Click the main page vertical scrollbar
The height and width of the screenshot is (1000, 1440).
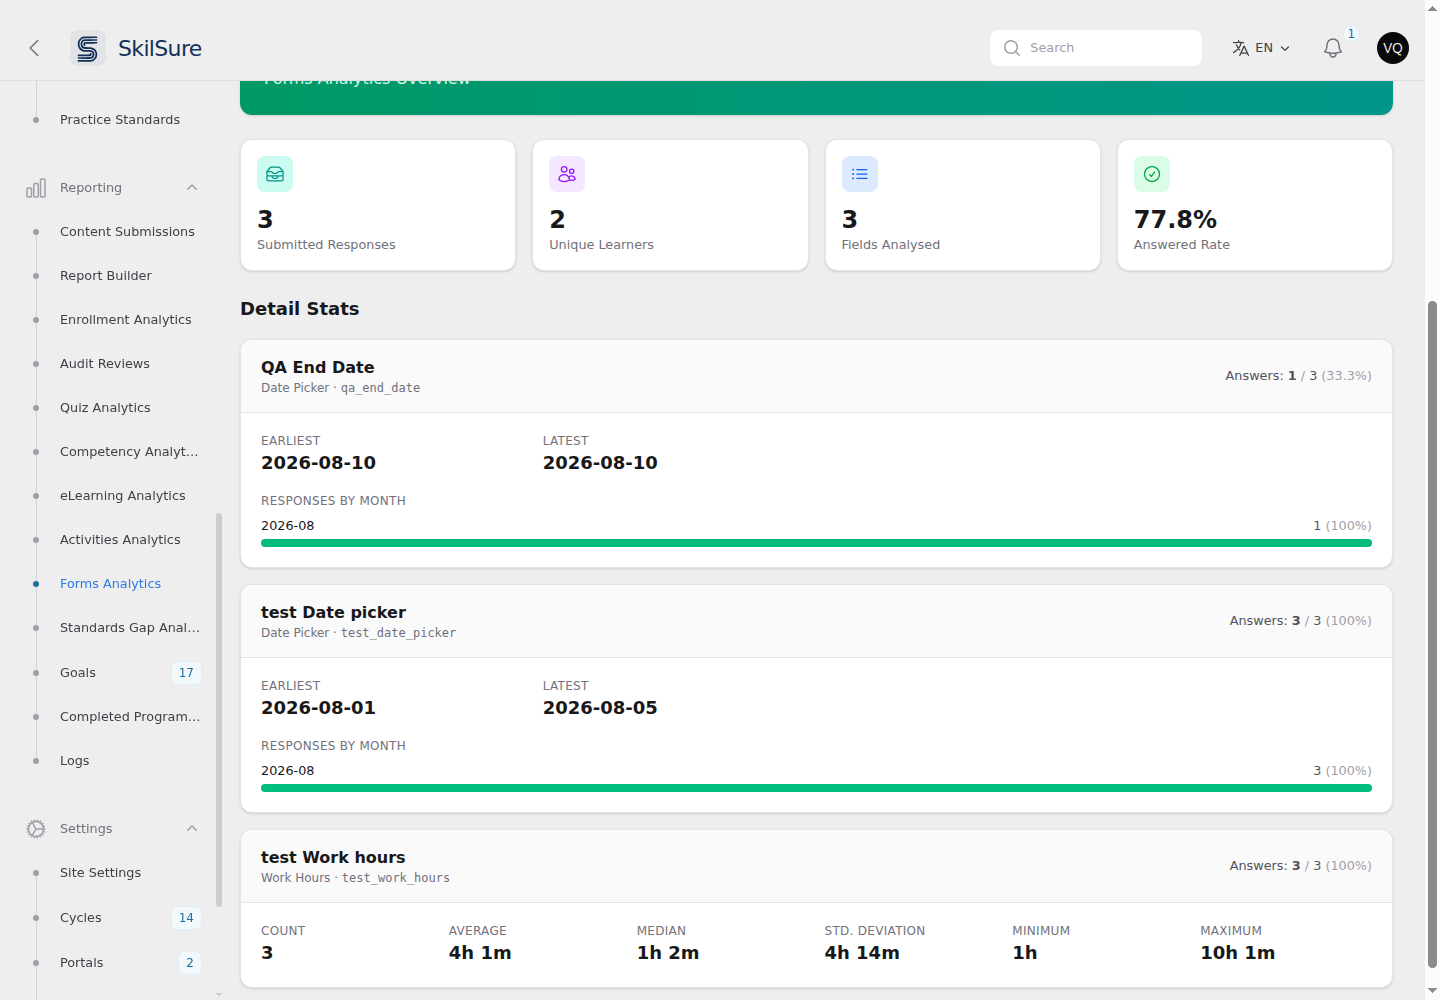(x=1432, y=633)
